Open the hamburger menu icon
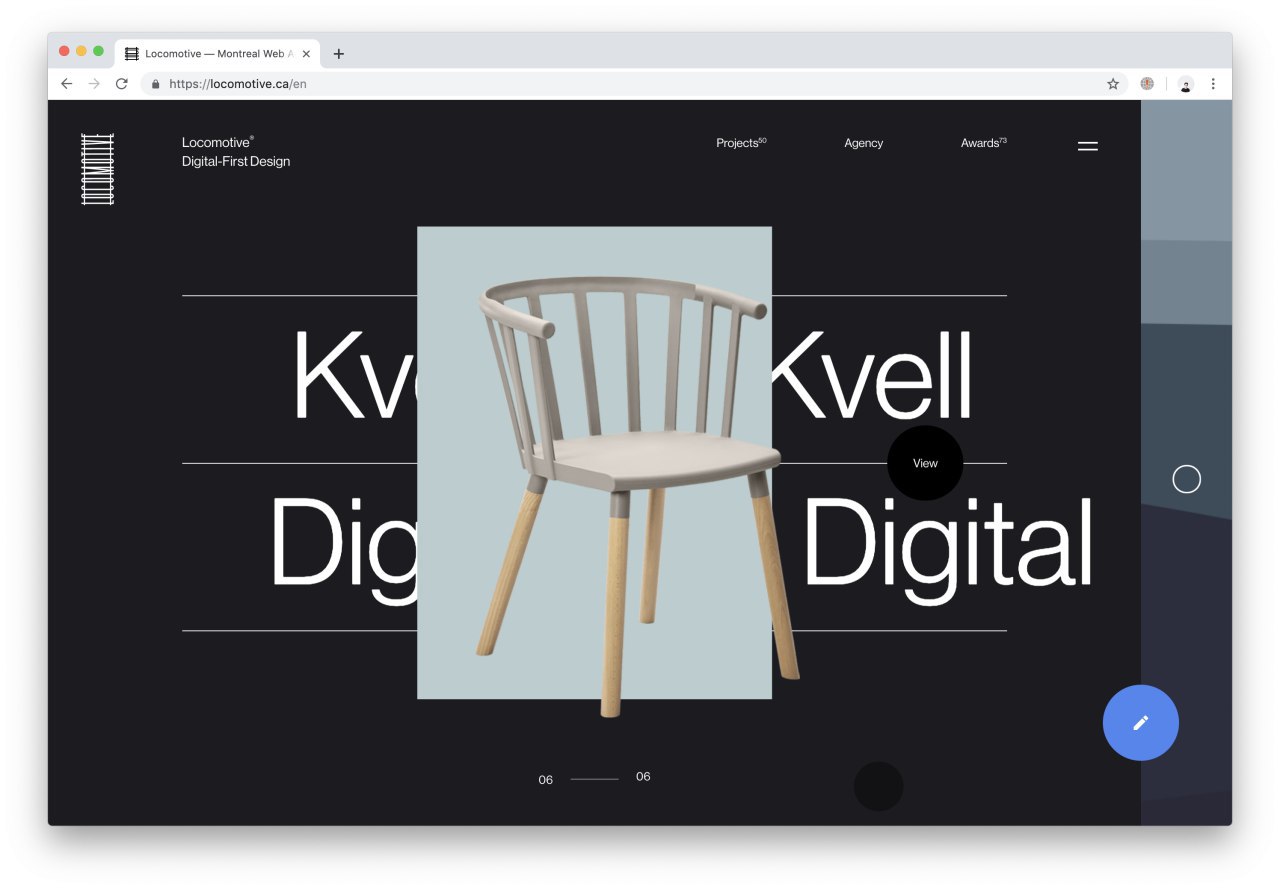This screenshot has height=889, width=1280. coord(1088,146)
